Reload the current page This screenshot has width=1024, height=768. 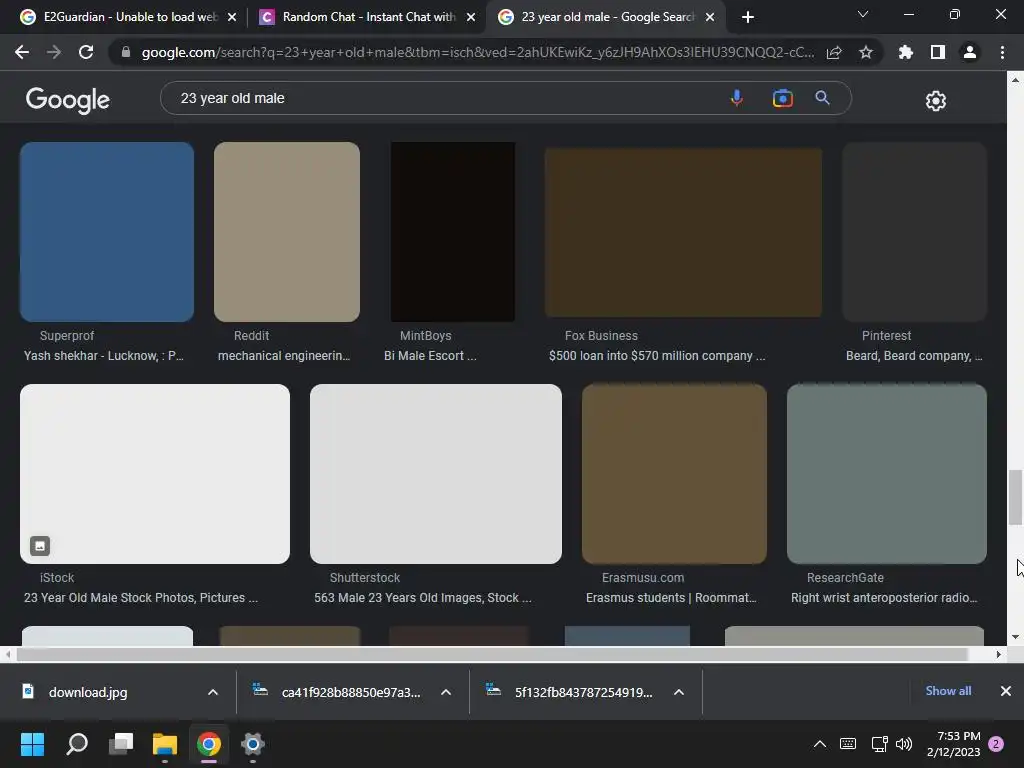(86, 52)
